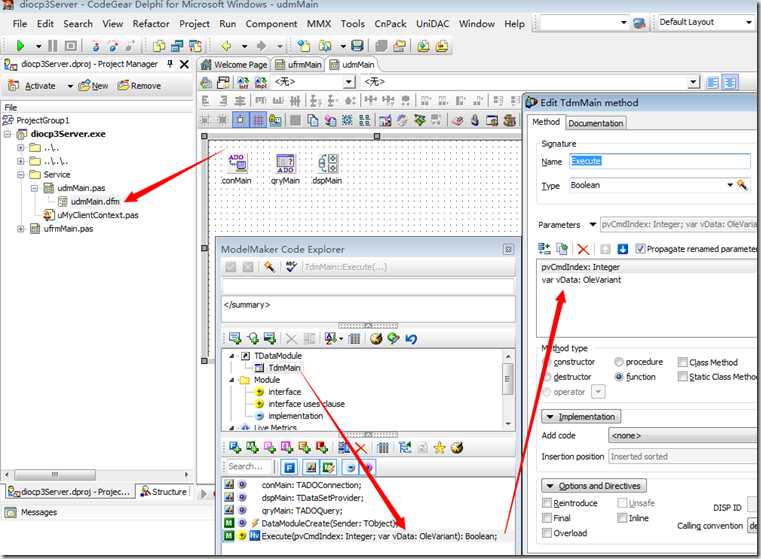Viewport: 761px width, 559px height.
Task: Click the add parameter icon in method editor
Action: (x=544, y=249)
